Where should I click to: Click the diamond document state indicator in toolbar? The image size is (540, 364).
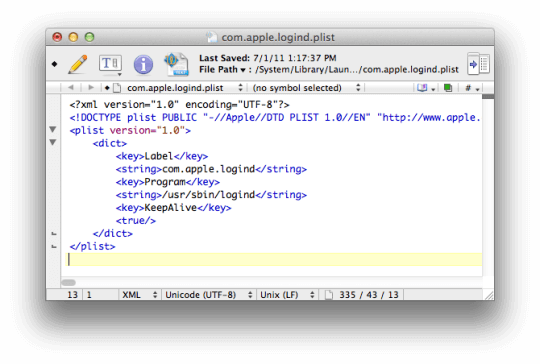click(54, 64)
